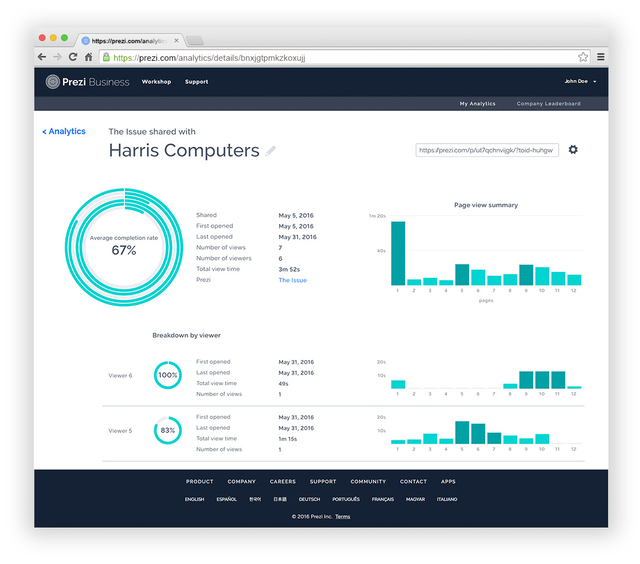Edit name with pencil icon
This screenshot has width=640, height=564.
click(270, 151)
